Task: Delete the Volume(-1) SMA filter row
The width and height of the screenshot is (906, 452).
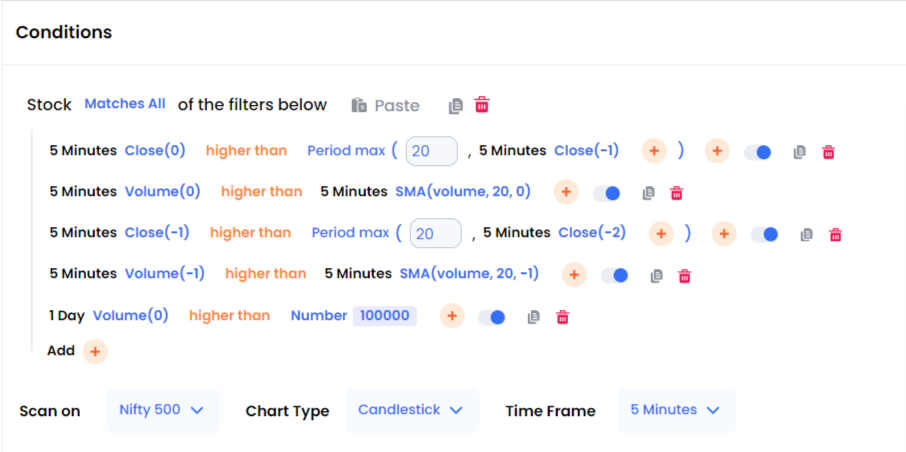Action: [x=685, y=276]
